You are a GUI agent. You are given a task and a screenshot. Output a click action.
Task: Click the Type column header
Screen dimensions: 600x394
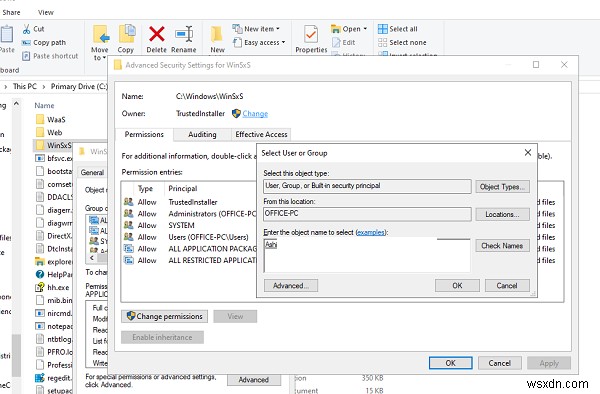(145, 189)
